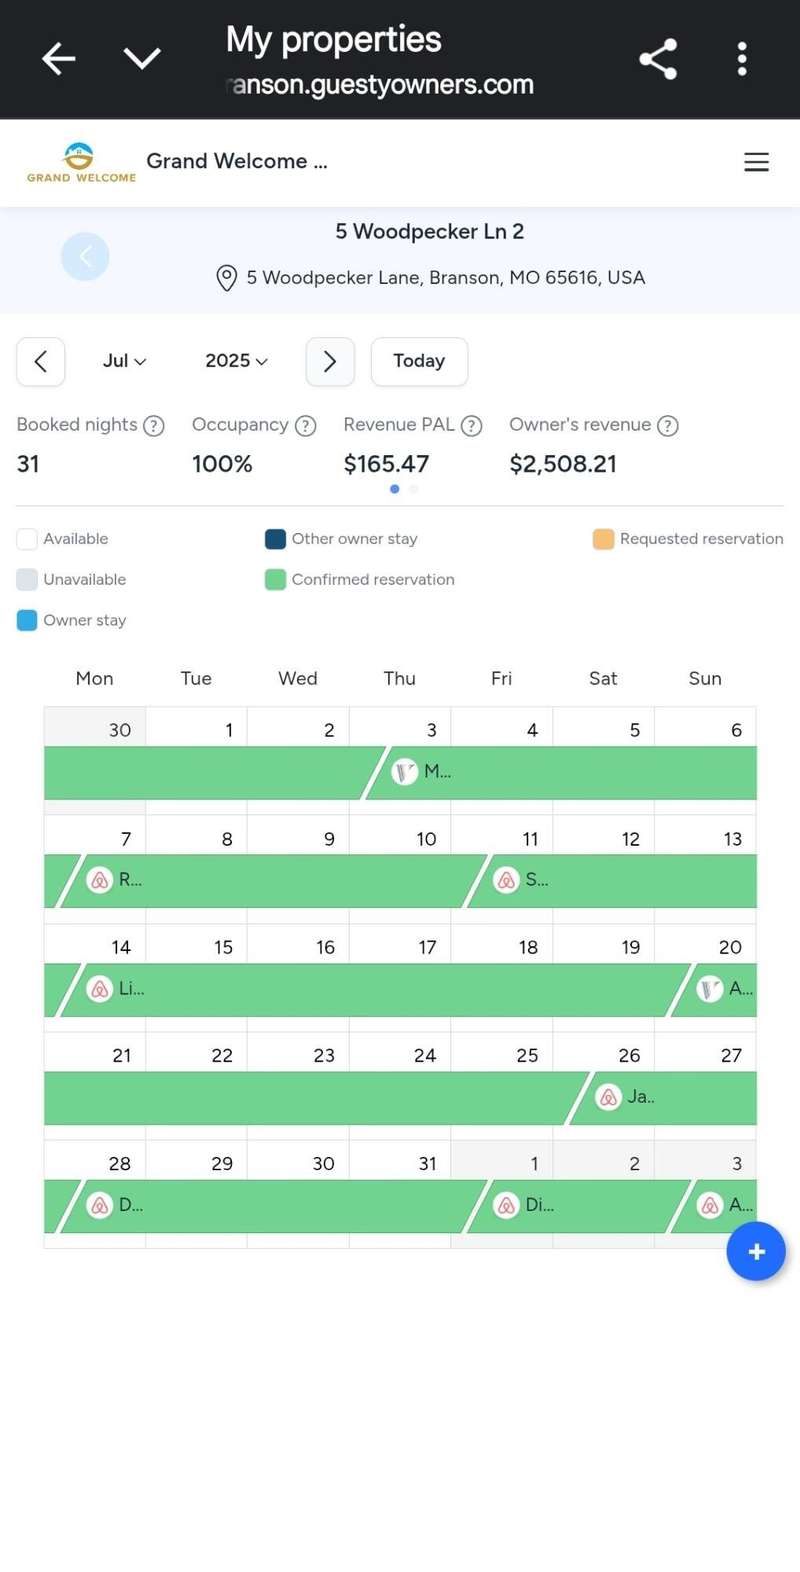This screenshot has height=1572, width=800.
Task: Click the blue plus floating button
Action: click(756, 1251)
